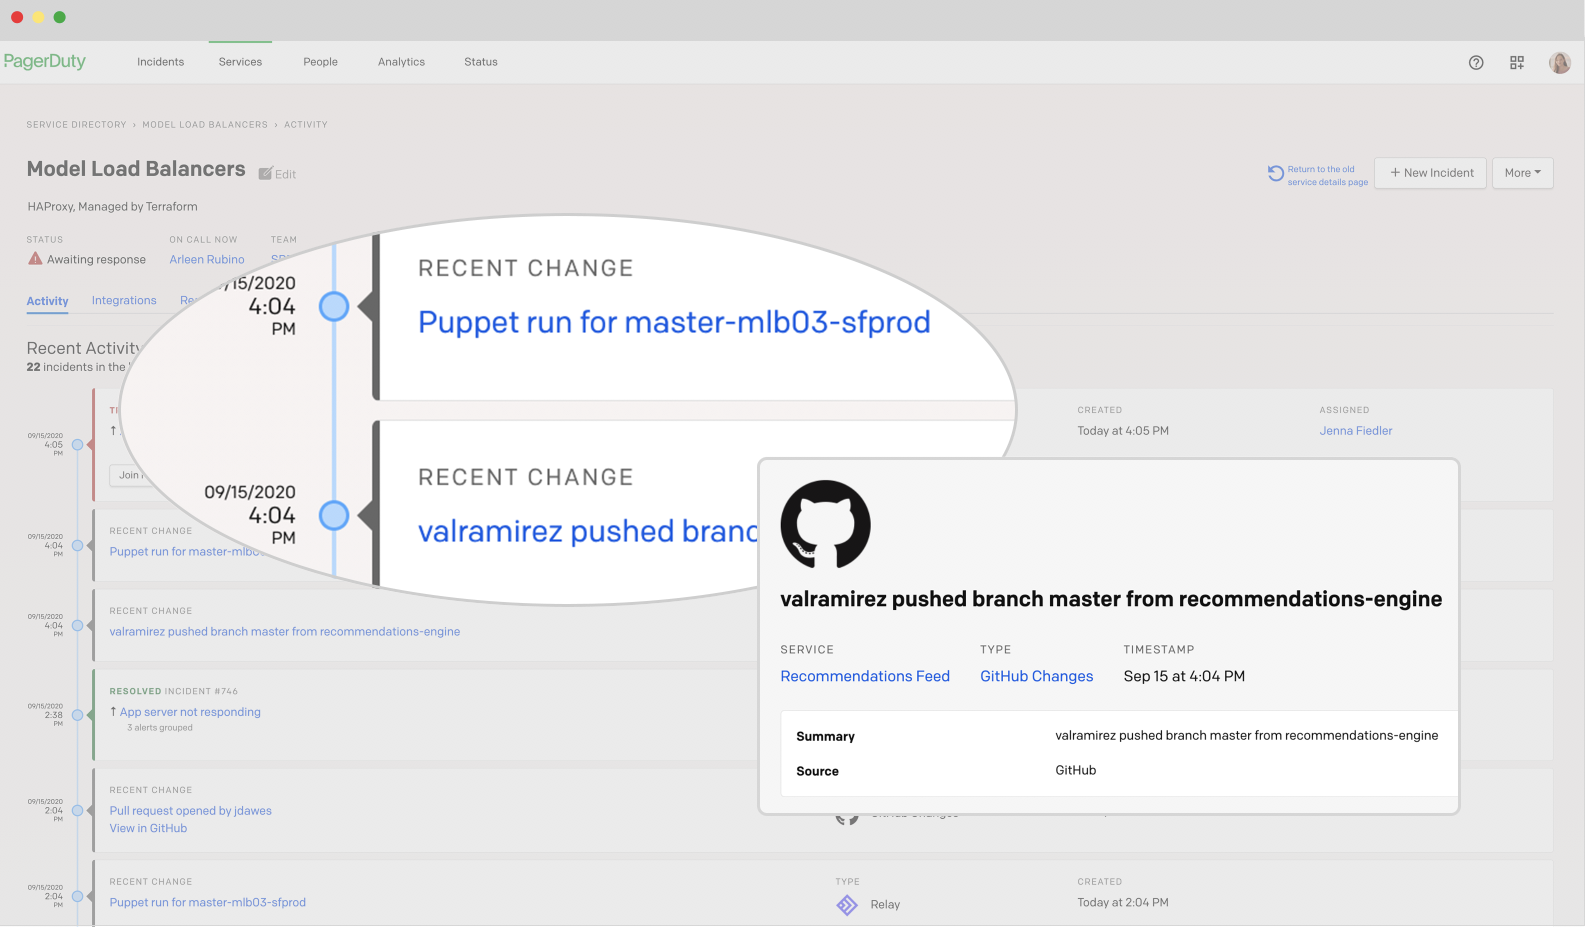Open the apps grid icon
This screenshot has width=1590, height=928.
tap(1517, 62)
